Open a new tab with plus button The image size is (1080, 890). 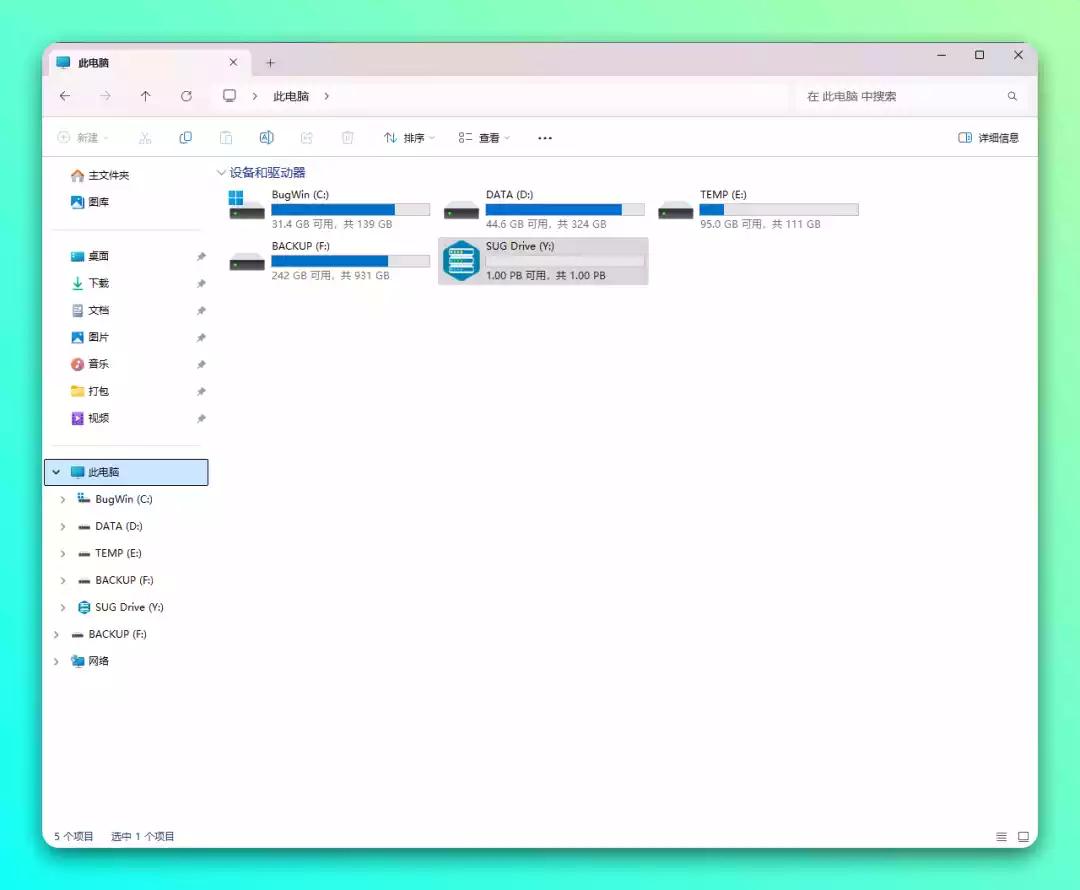[x=270, y=63]
